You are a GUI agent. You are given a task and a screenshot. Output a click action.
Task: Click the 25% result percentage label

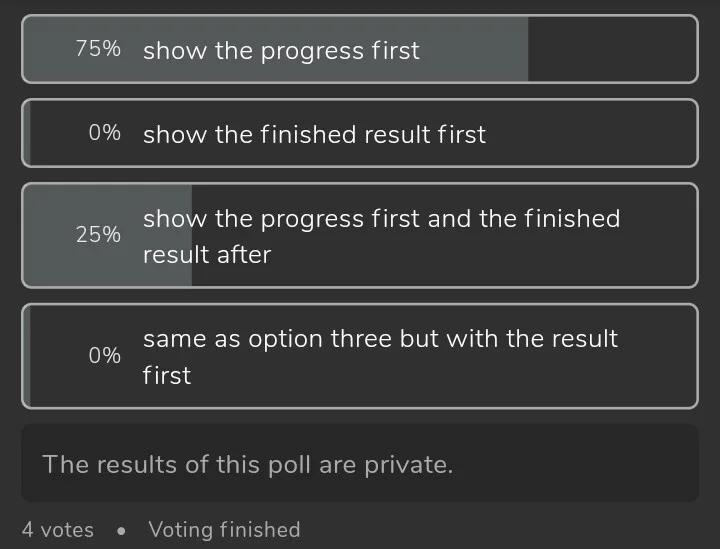coord(98,235)
